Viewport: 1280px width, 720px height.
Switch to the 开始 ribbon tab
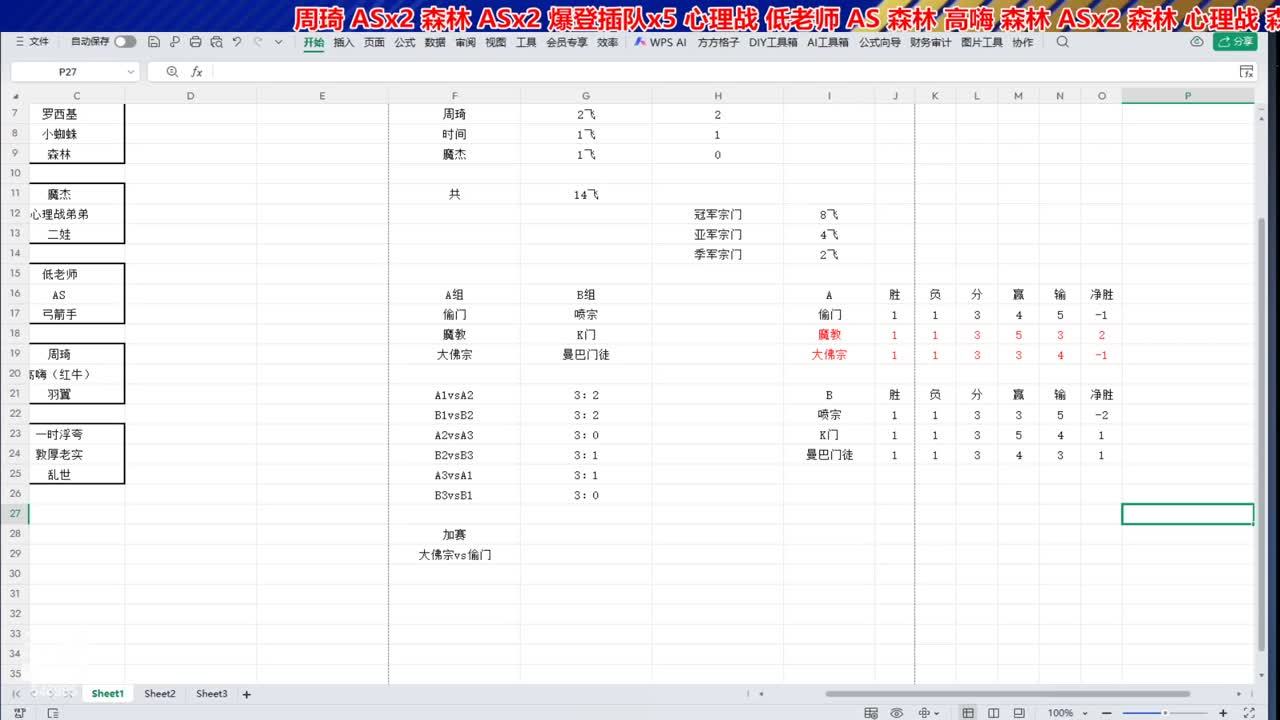pos(314,43)
